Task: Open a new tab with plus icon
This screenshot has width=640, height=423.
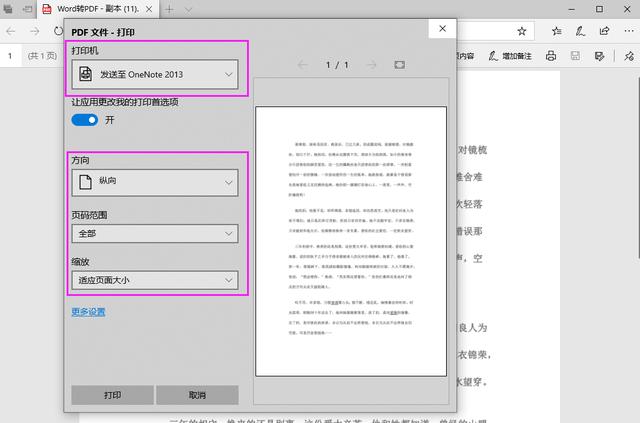Action: [x=169, y=9]
